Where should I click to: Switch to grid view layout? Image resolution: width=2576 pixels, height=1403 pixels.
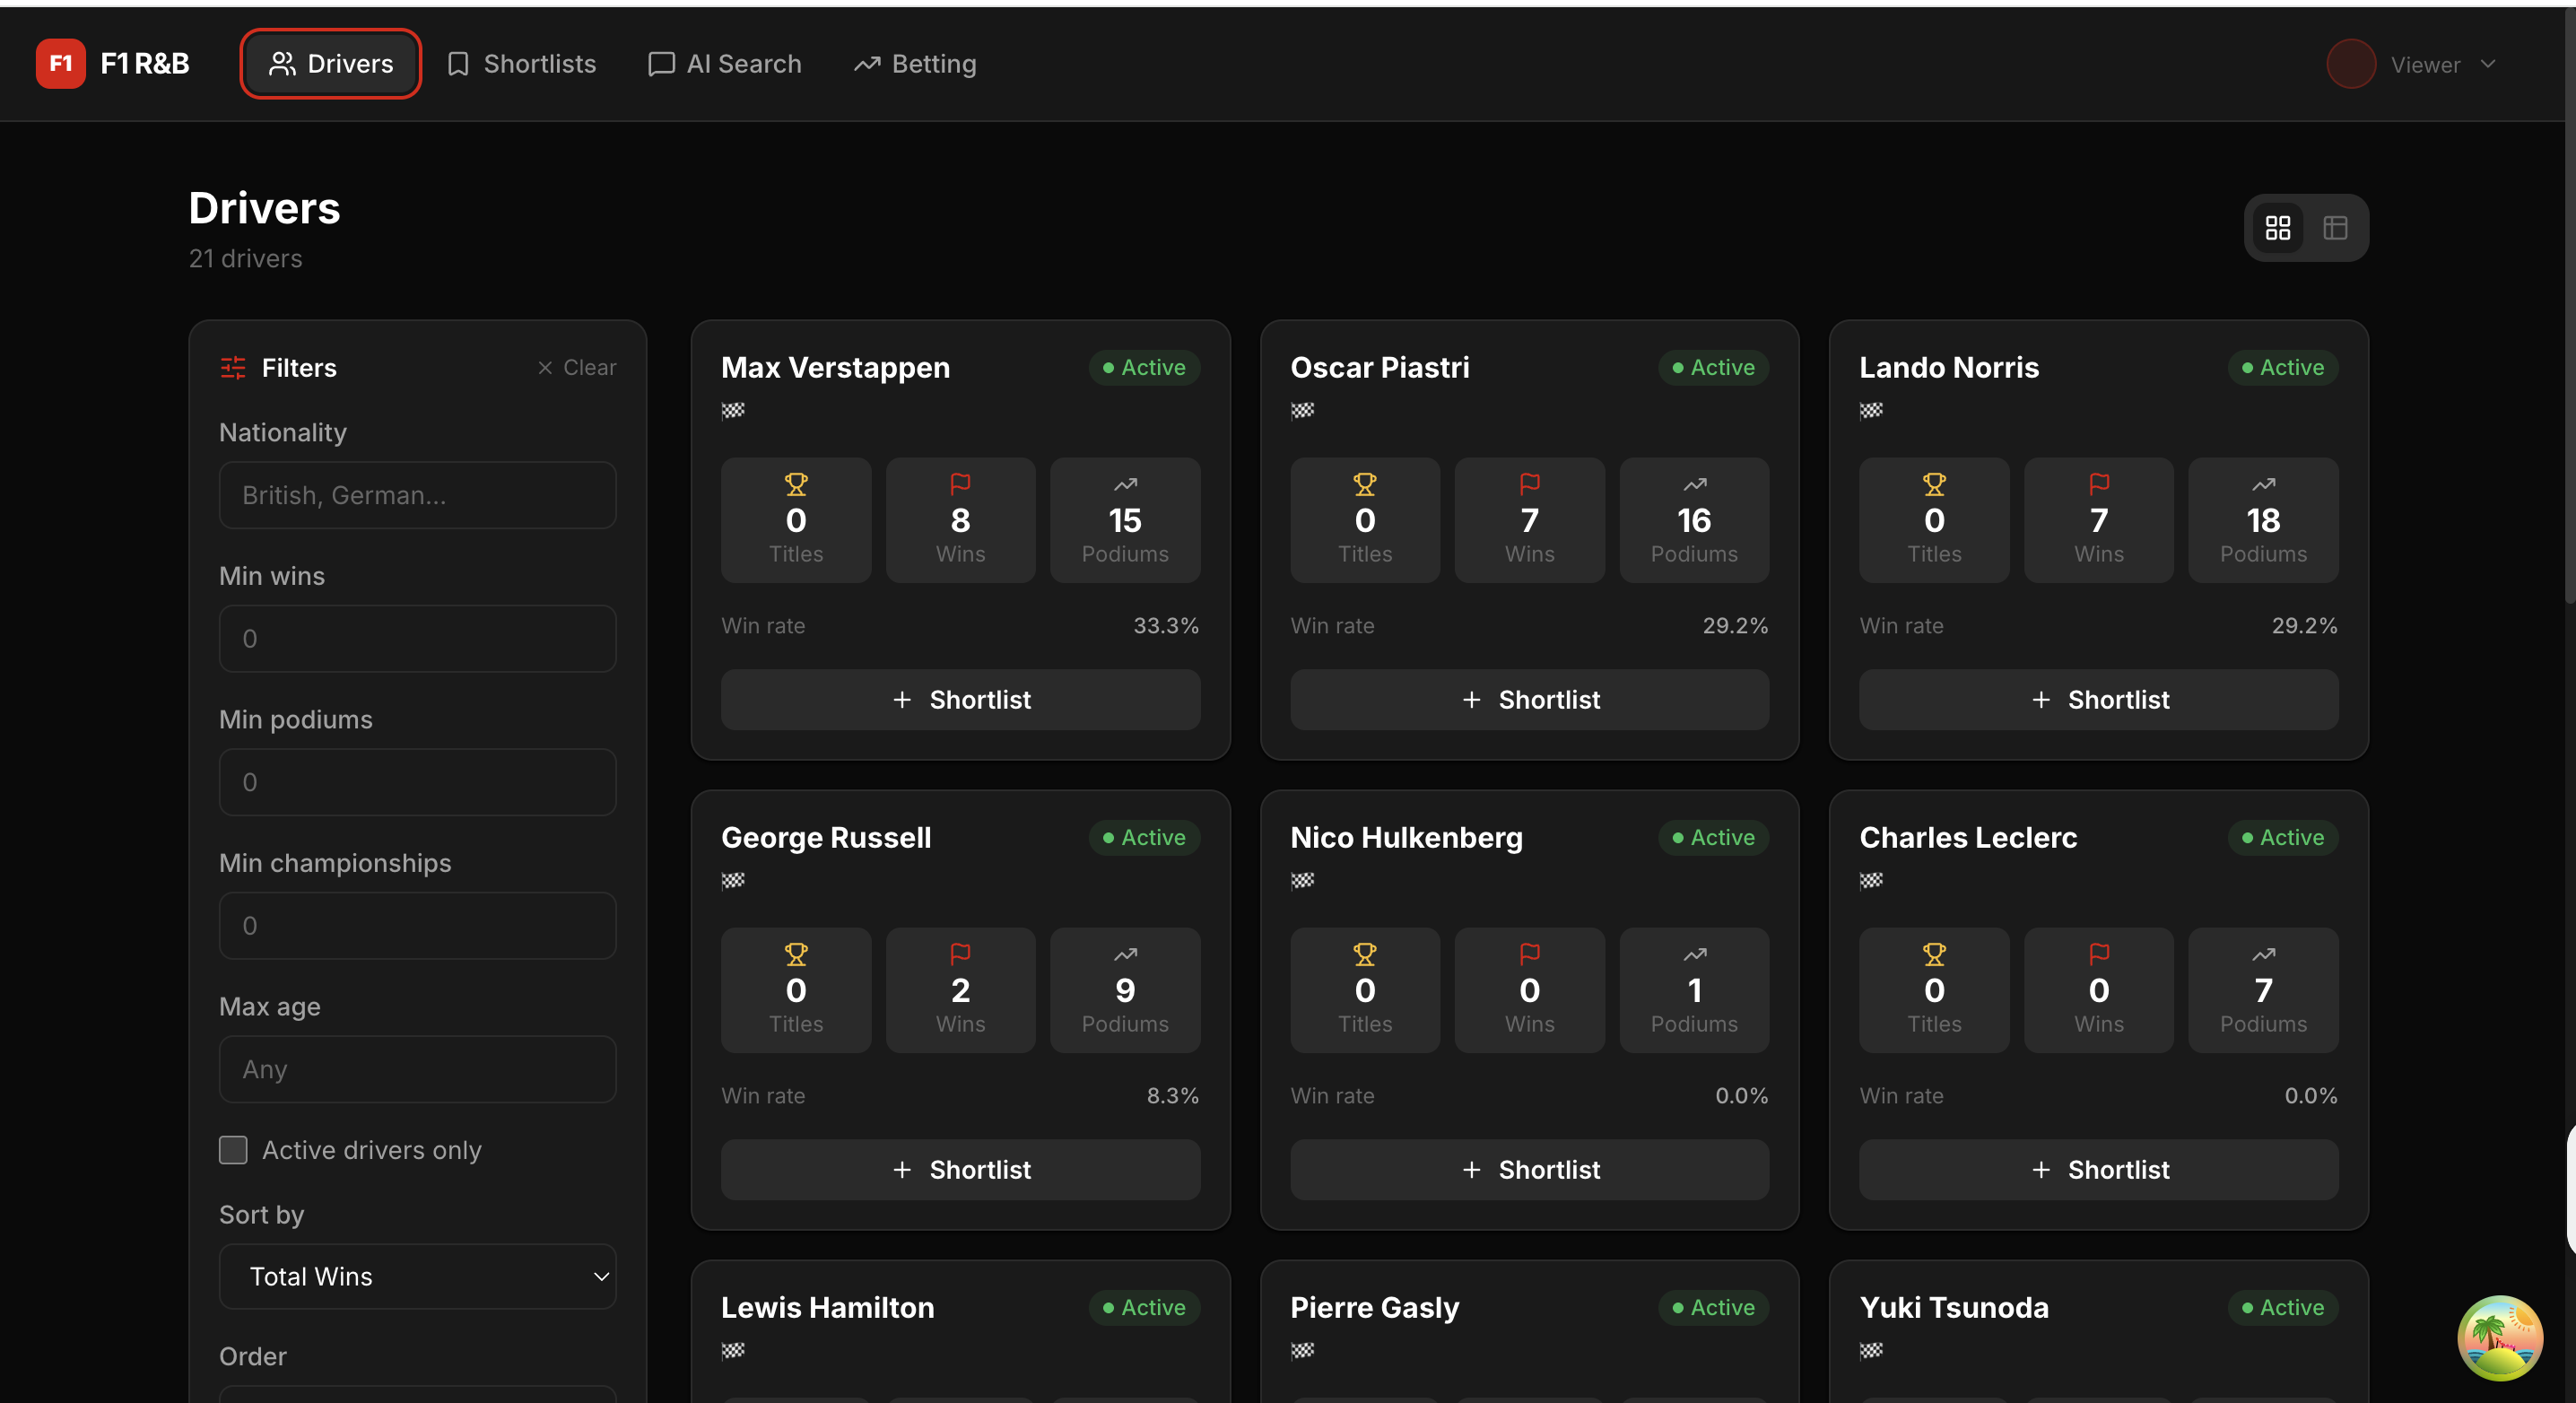click(x=2277, y=228)
